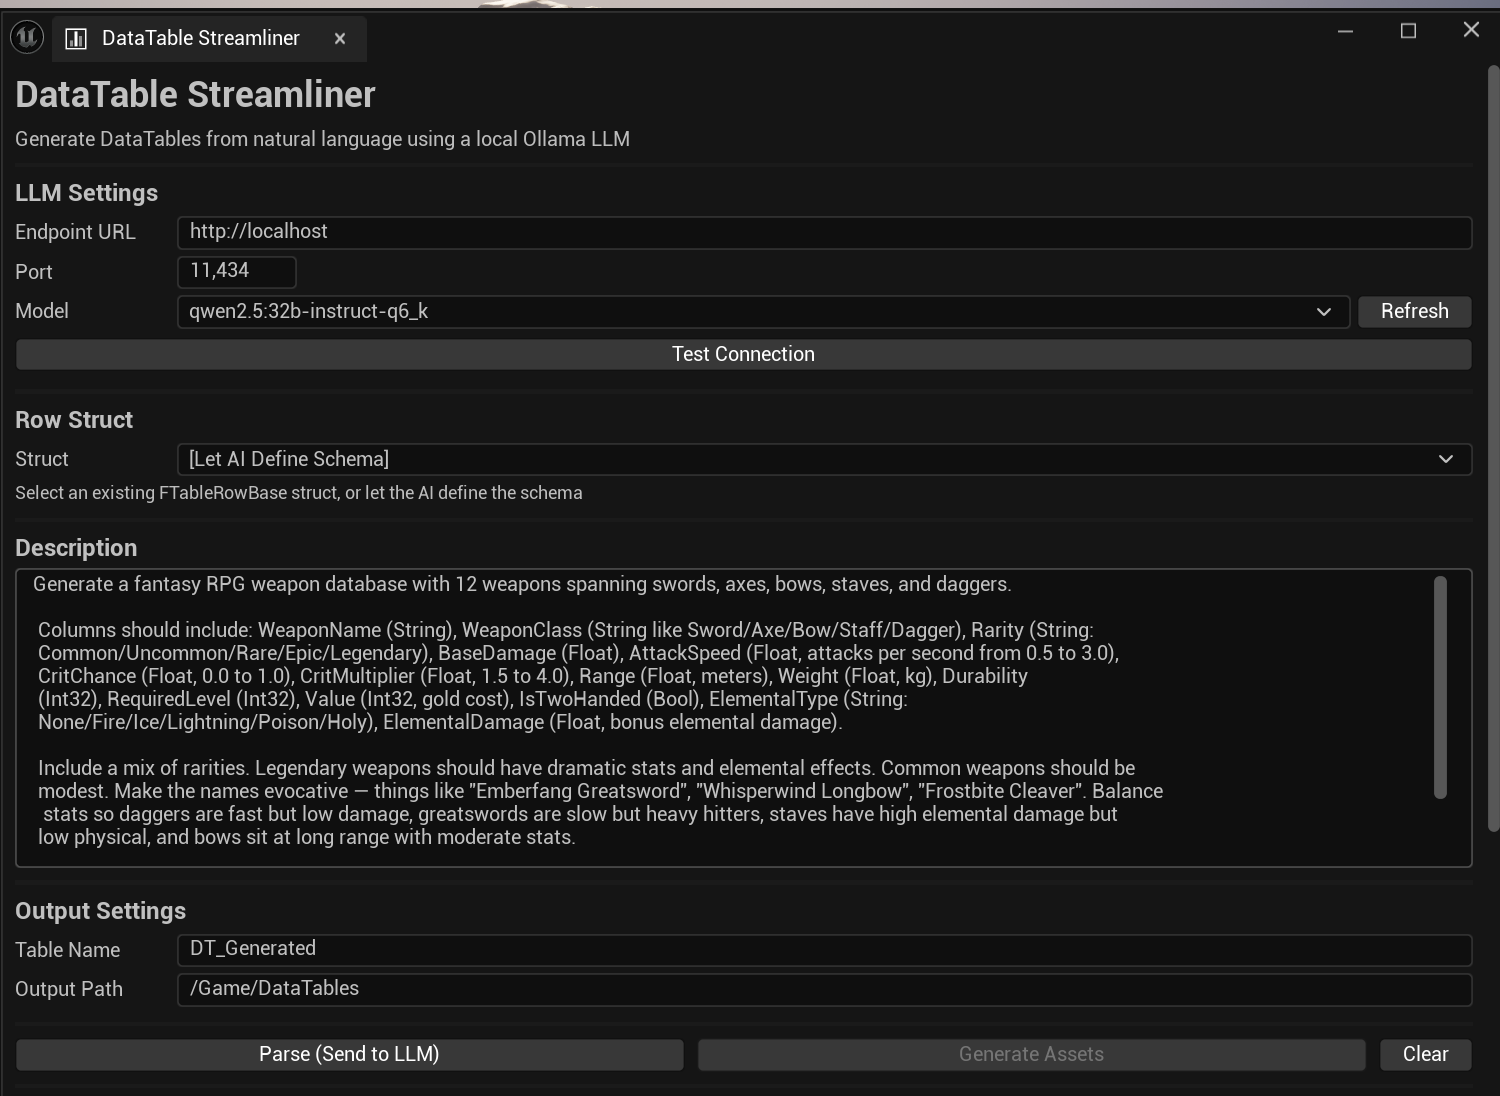
Task: Click the Generate Assets button
Action: (x=1031, y=1054)
